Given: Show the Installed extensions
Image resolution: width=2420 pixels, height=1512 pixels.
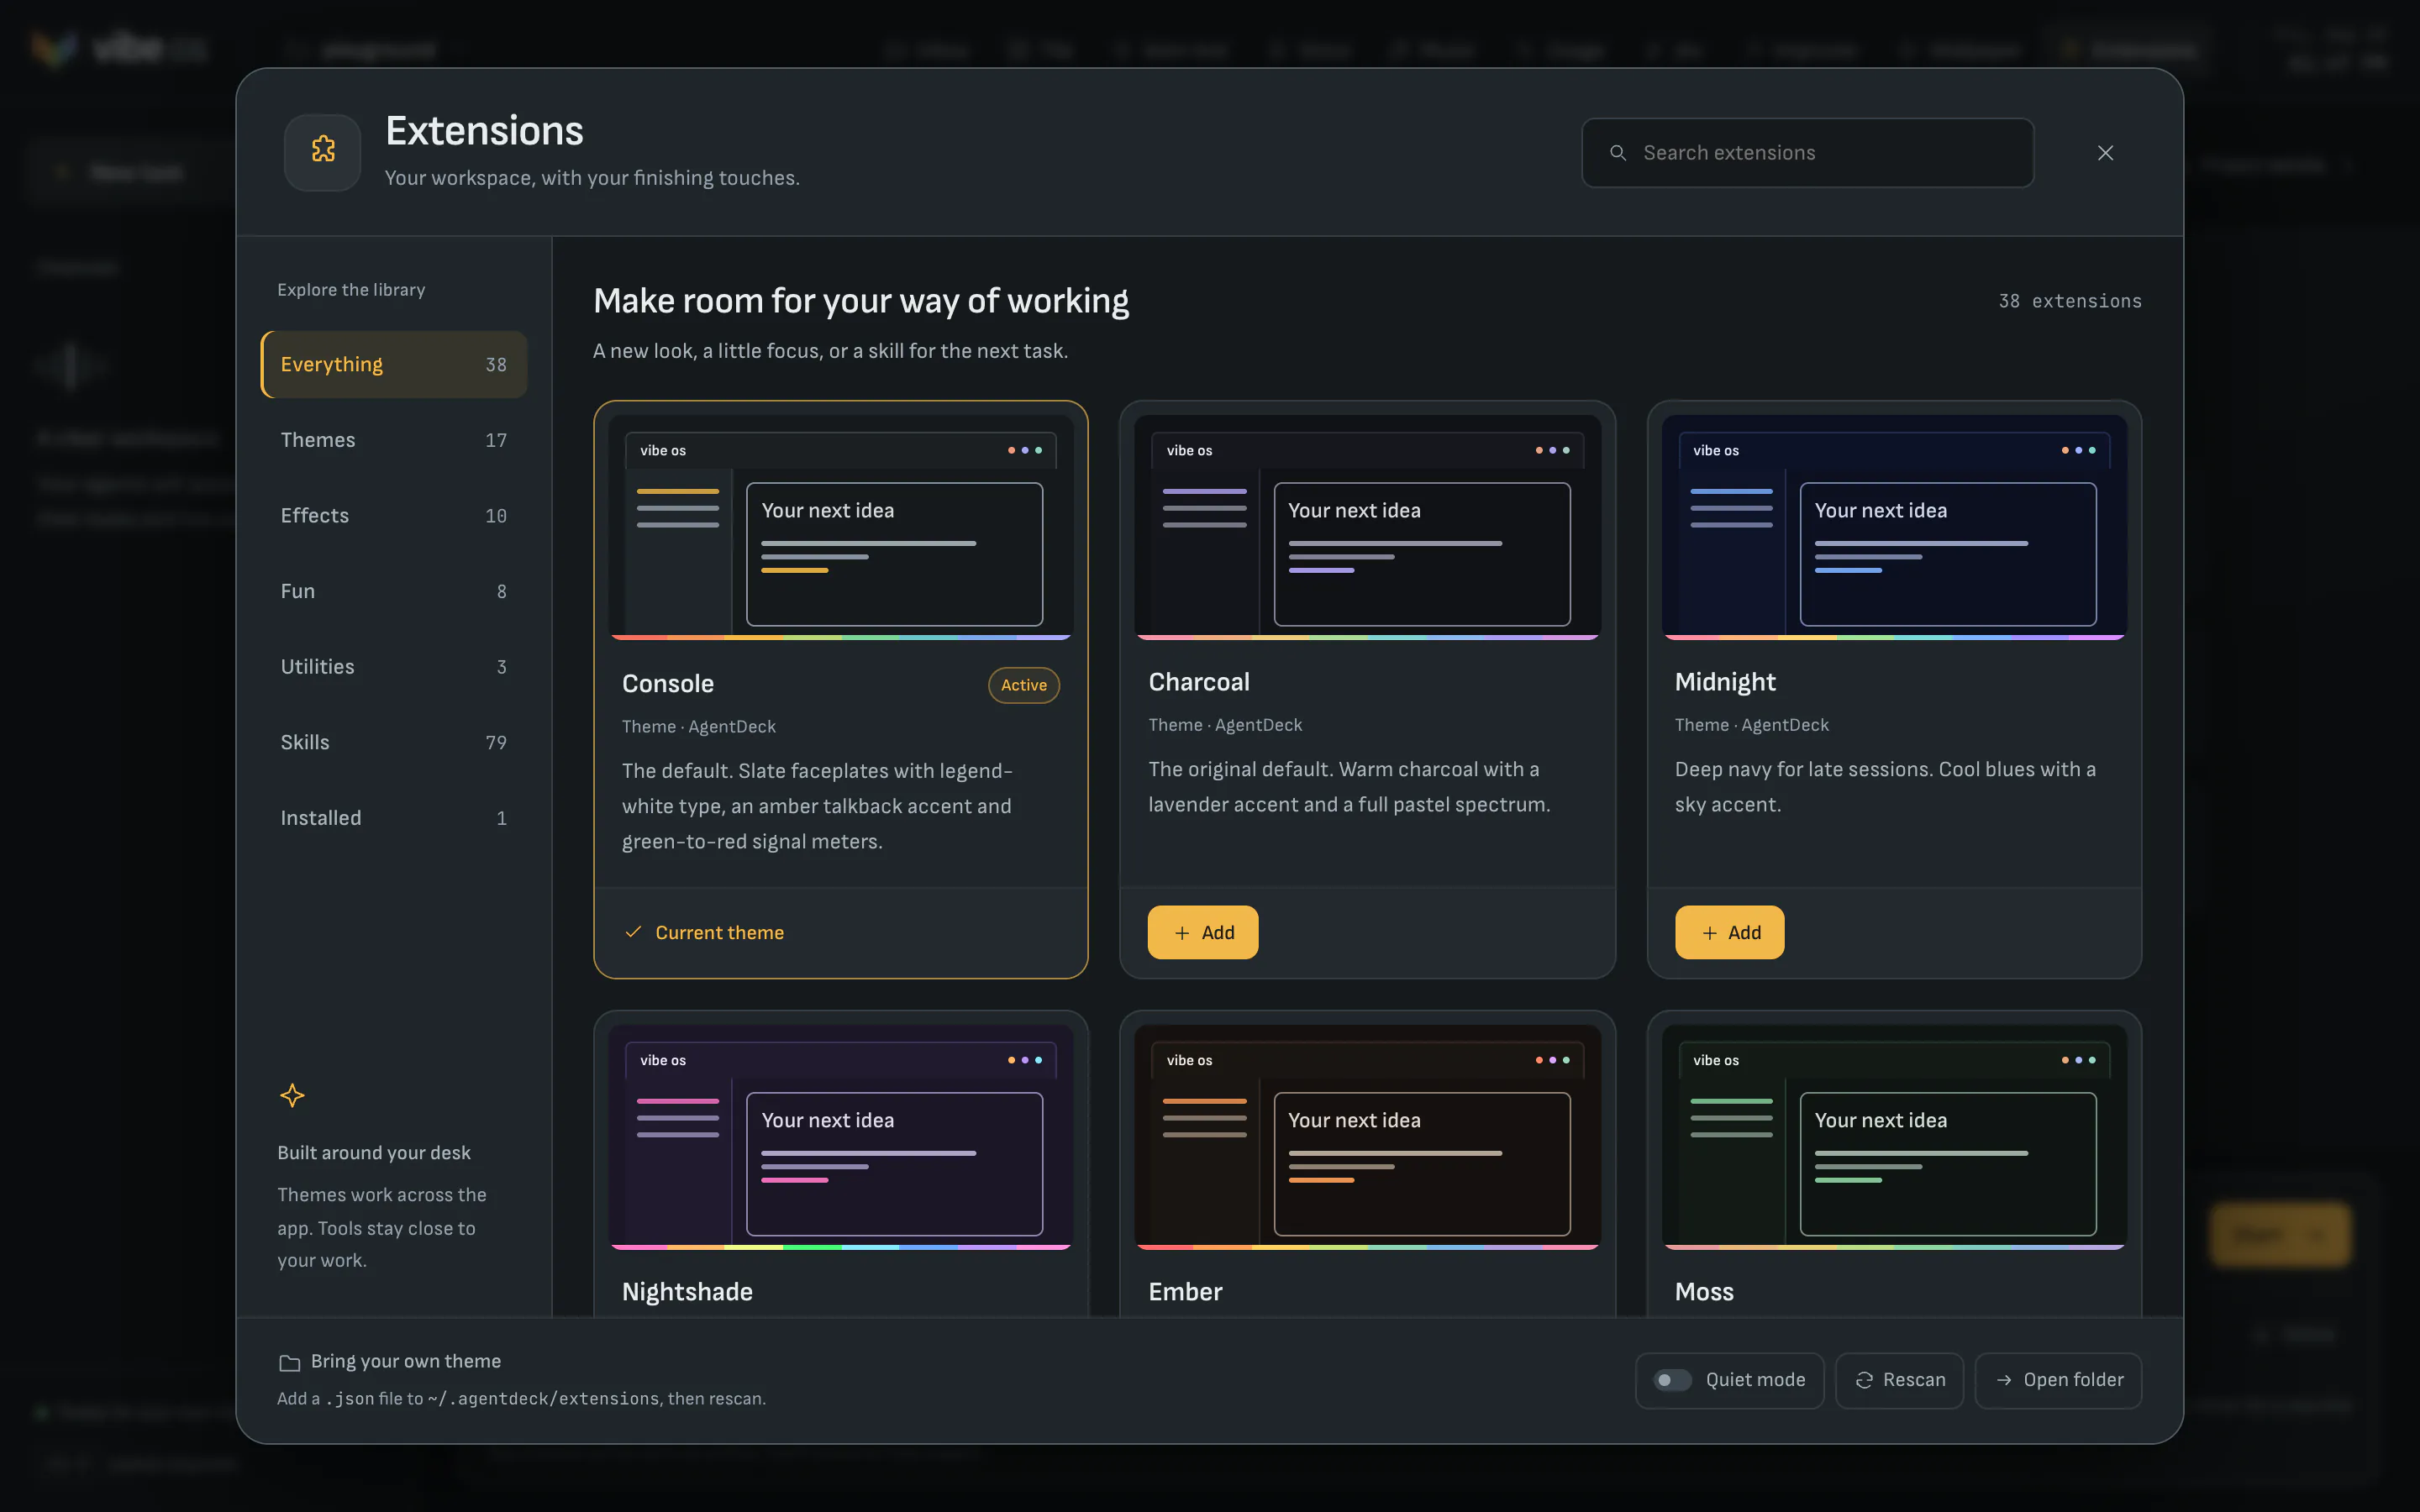Looking at the screenshot, I should [394, 818].
